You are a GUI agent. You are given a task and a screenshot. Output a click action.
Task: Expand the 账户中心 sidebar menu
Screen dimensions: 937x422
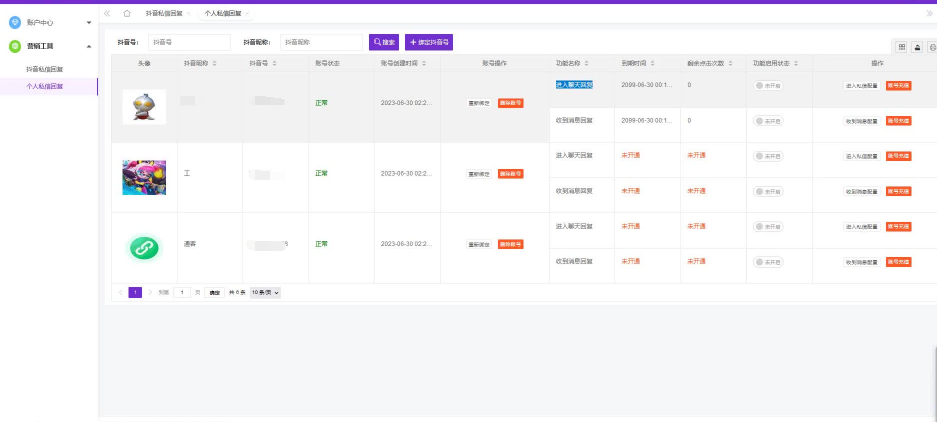[48, 21]
